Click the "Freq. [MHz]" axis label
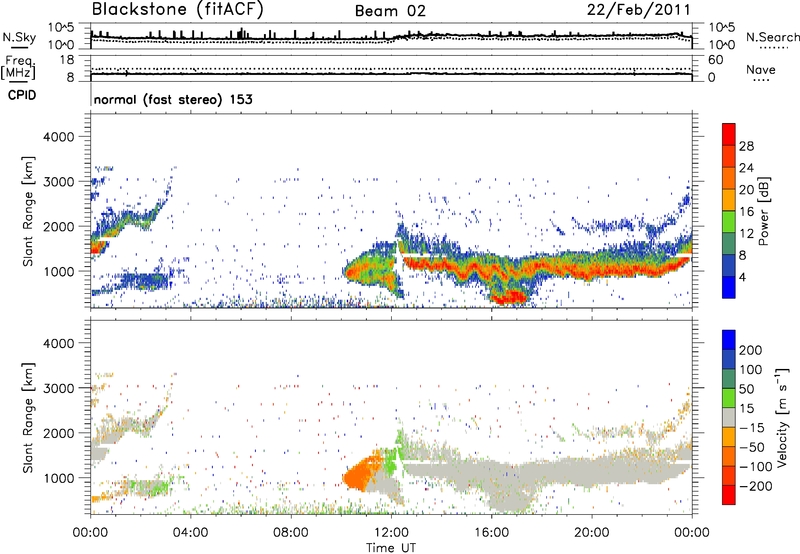Screen dimensions: 800x554 tap(18, 68)
